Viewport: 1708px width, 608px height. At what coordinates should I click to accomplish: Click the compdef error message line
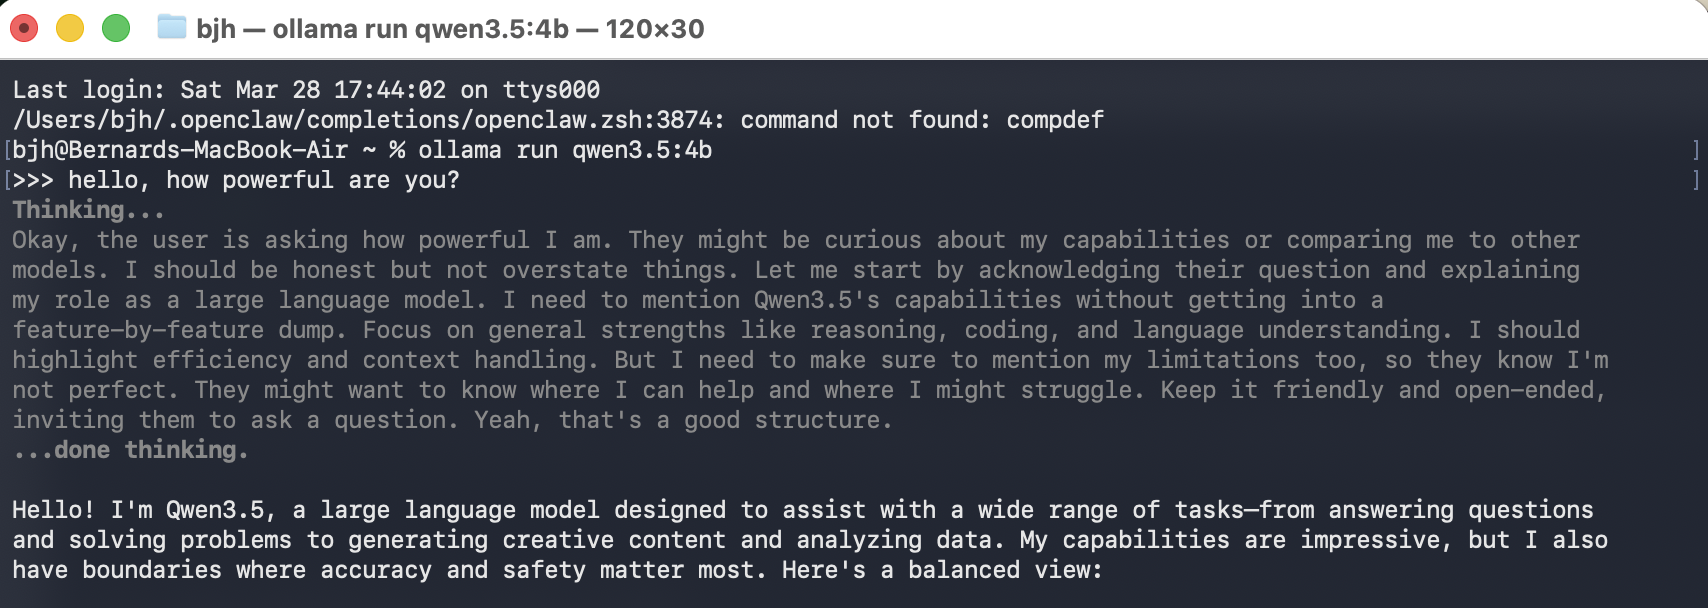[556, 120]
